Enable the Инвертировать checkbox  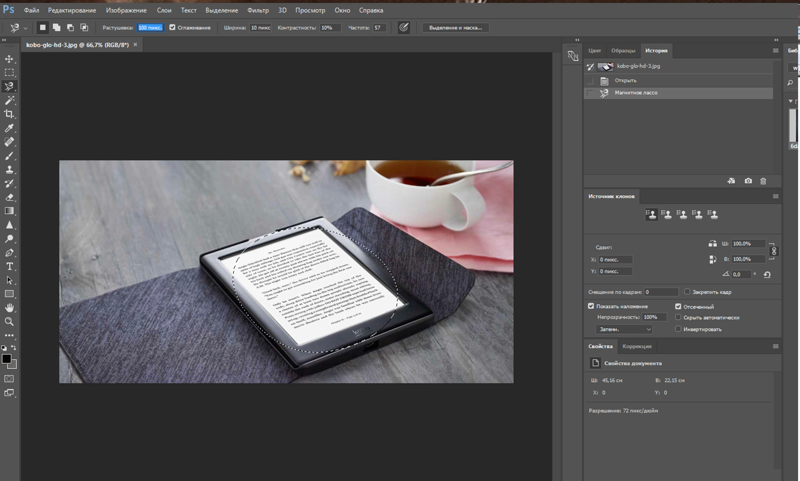[679, 328]
